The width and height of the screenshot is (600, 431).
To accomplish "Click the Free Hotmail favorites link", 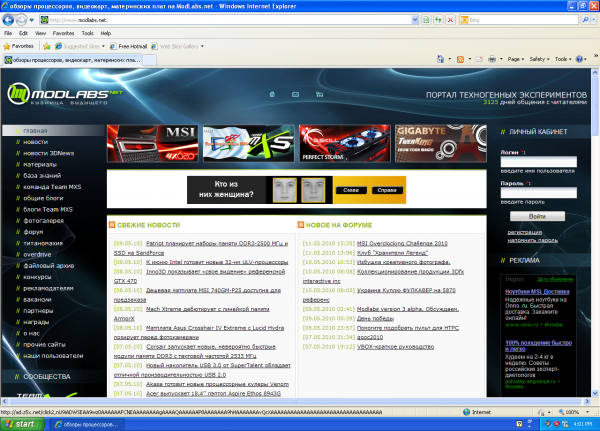I will pos(129,46).
